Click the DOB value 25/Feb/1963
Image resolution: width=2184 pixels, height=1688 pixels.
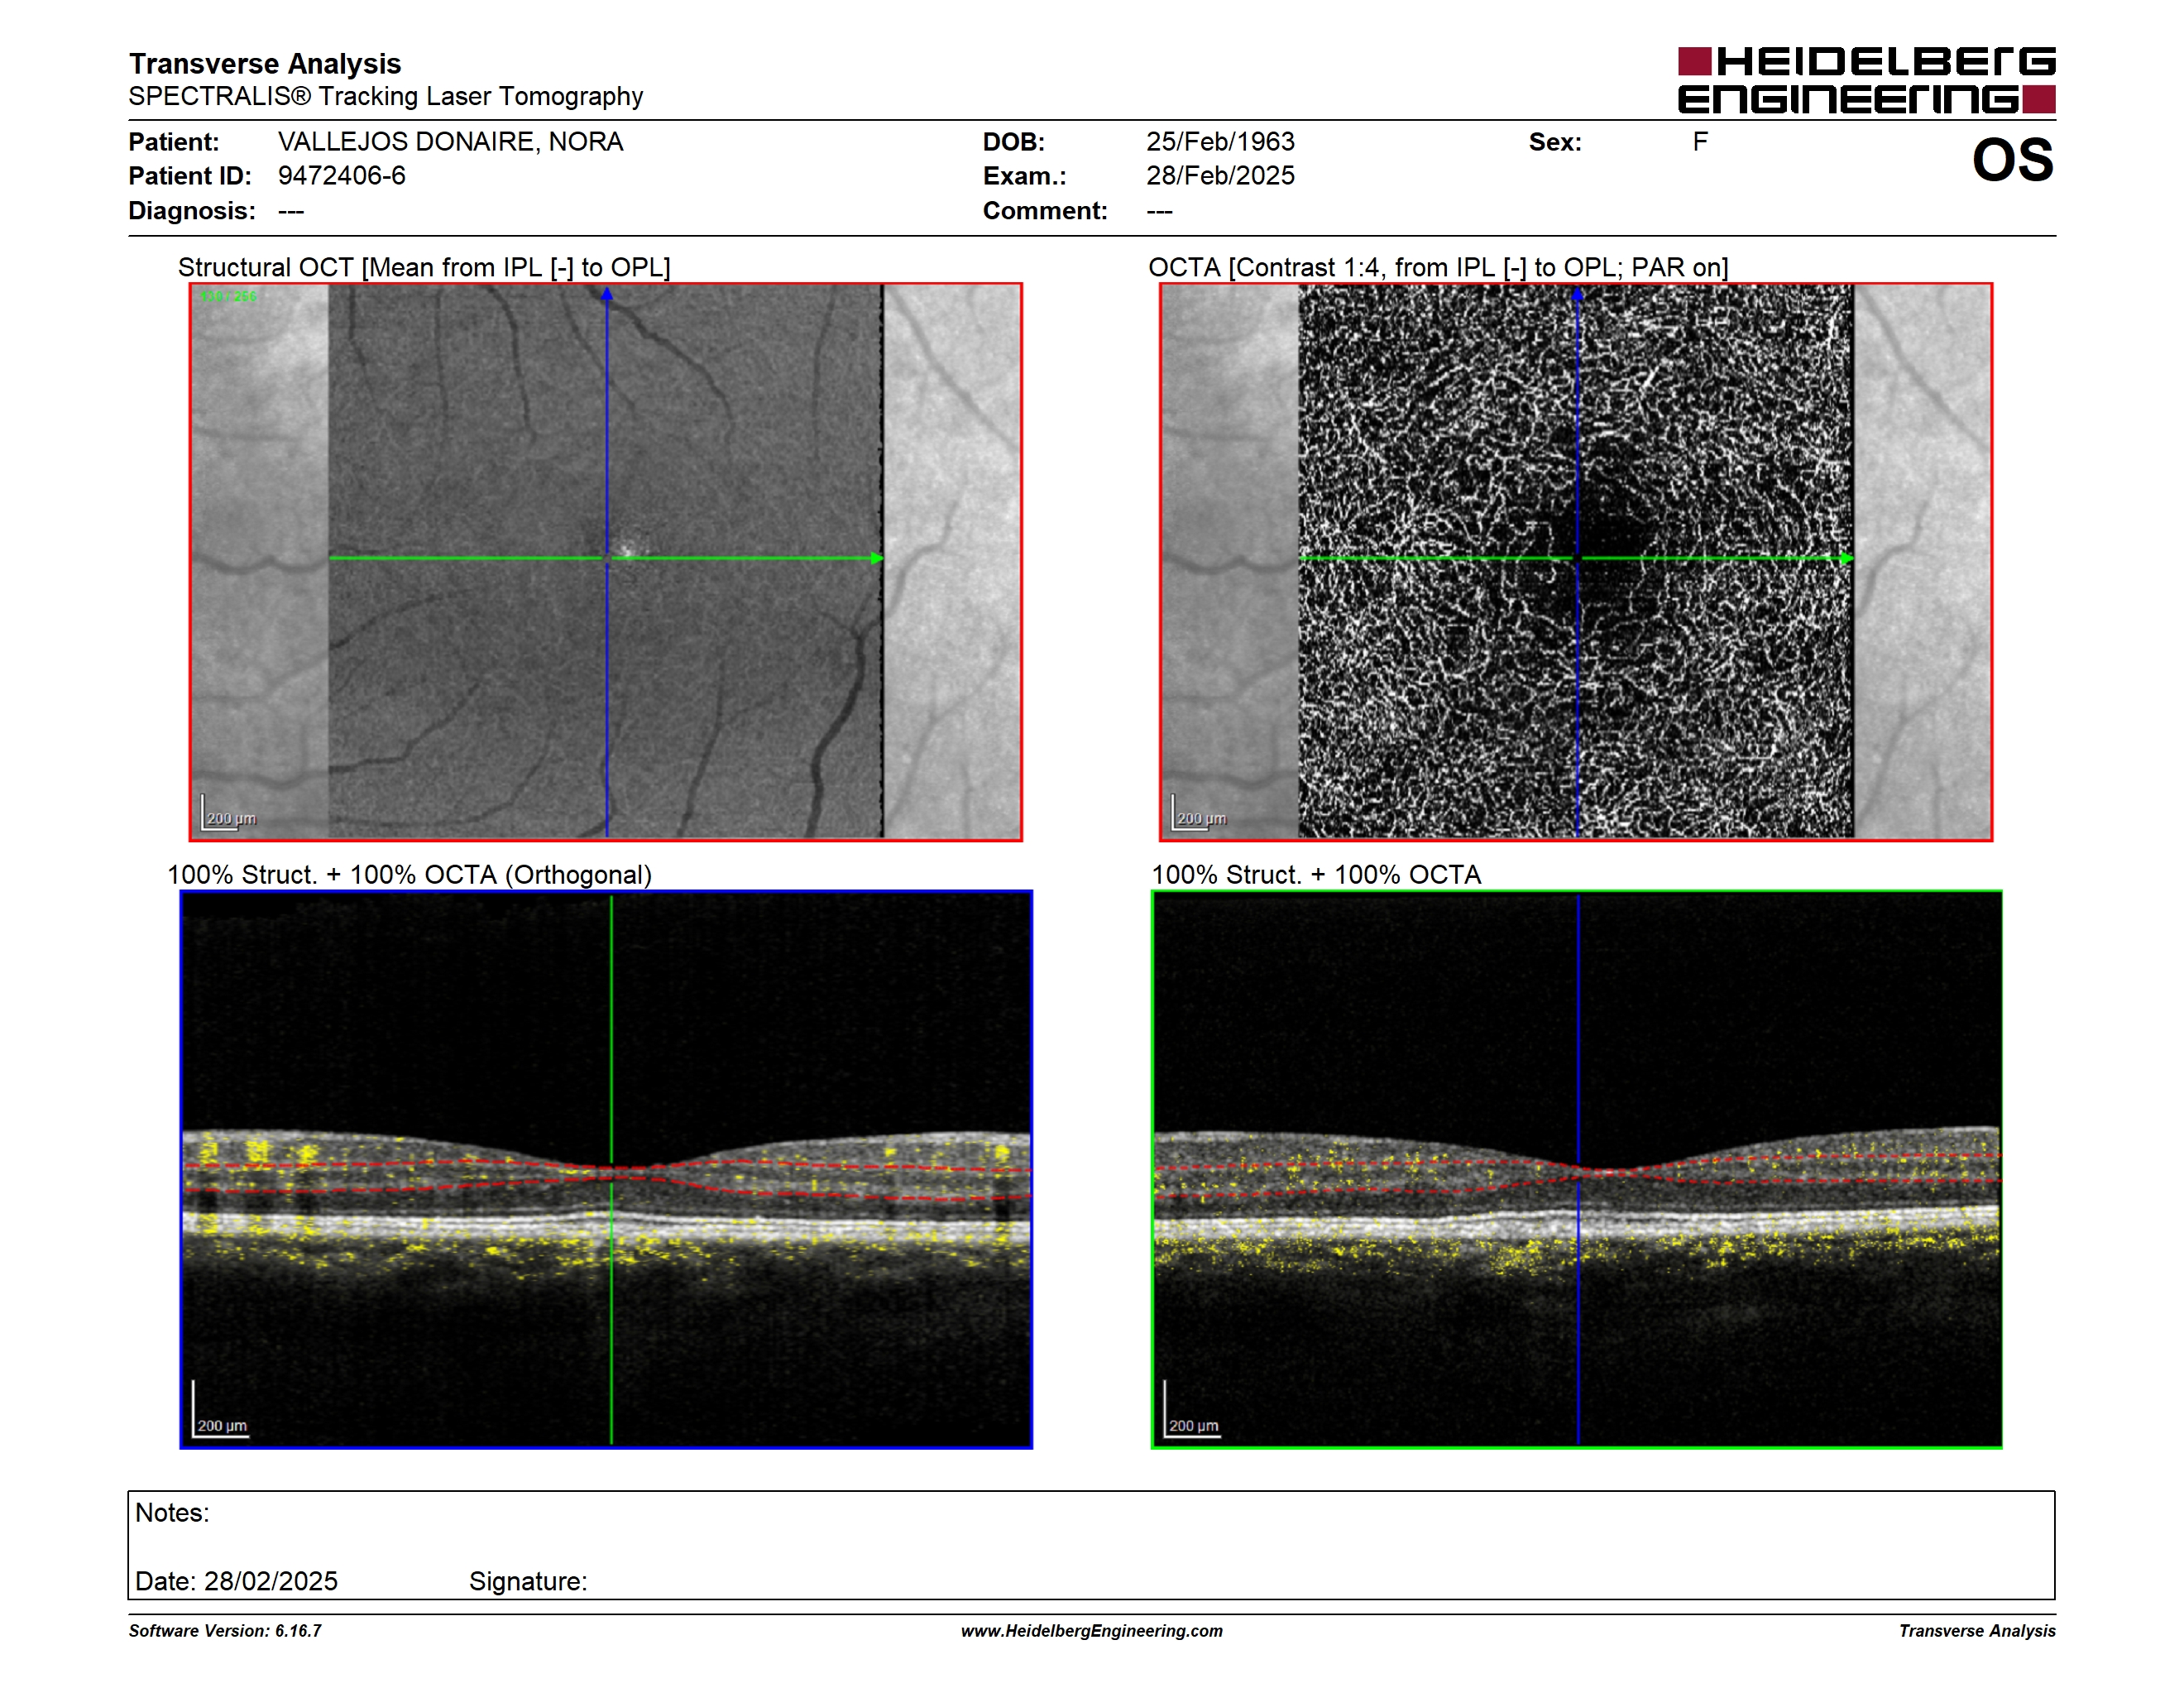(x=1220, y=141)
